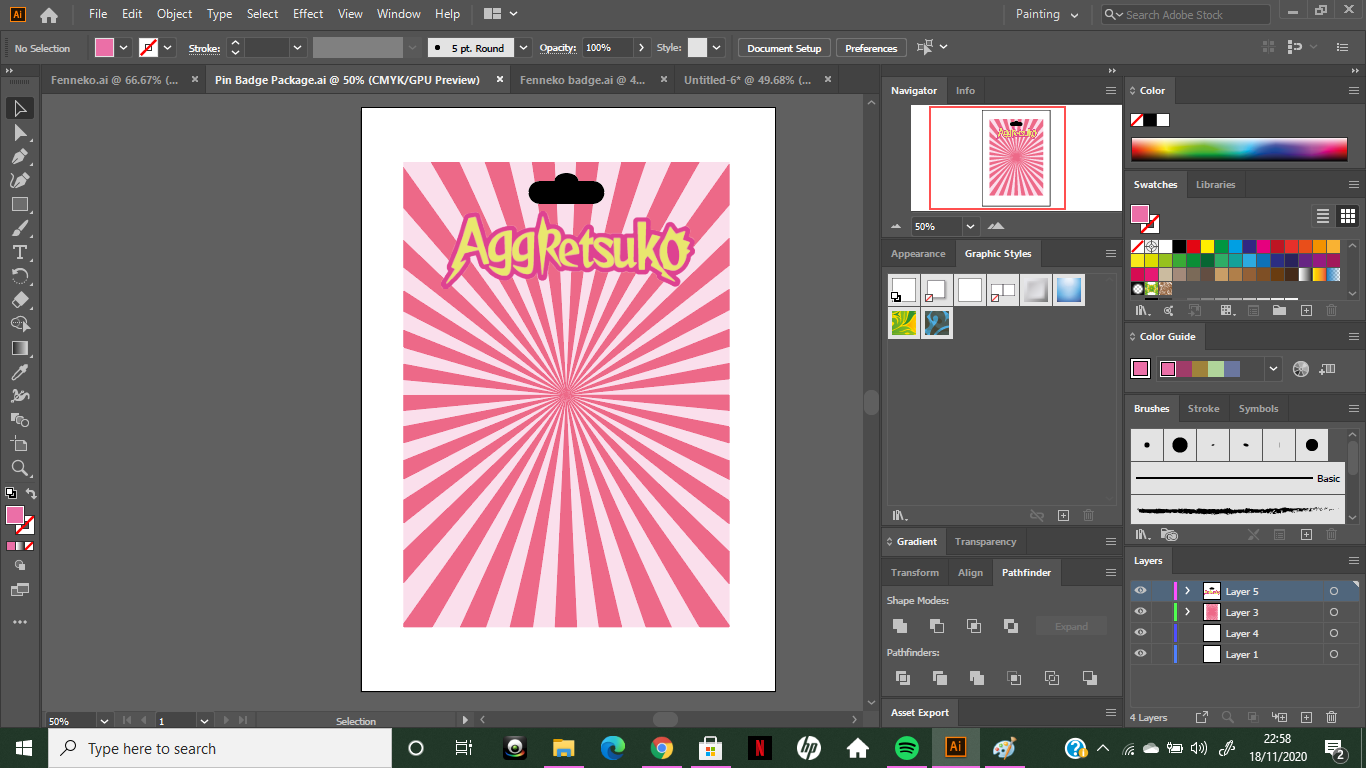Select the Eyedropper tool
The width and height of the screenshot is (1366, 768).
[x=20, y=372]
